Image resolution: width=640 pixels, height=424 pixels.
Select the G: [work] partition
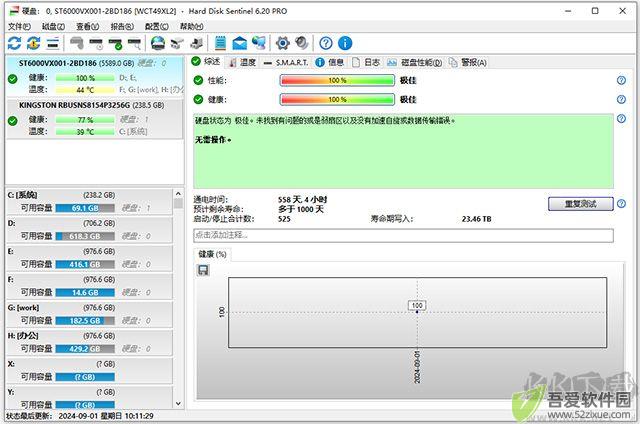[89, 314]
